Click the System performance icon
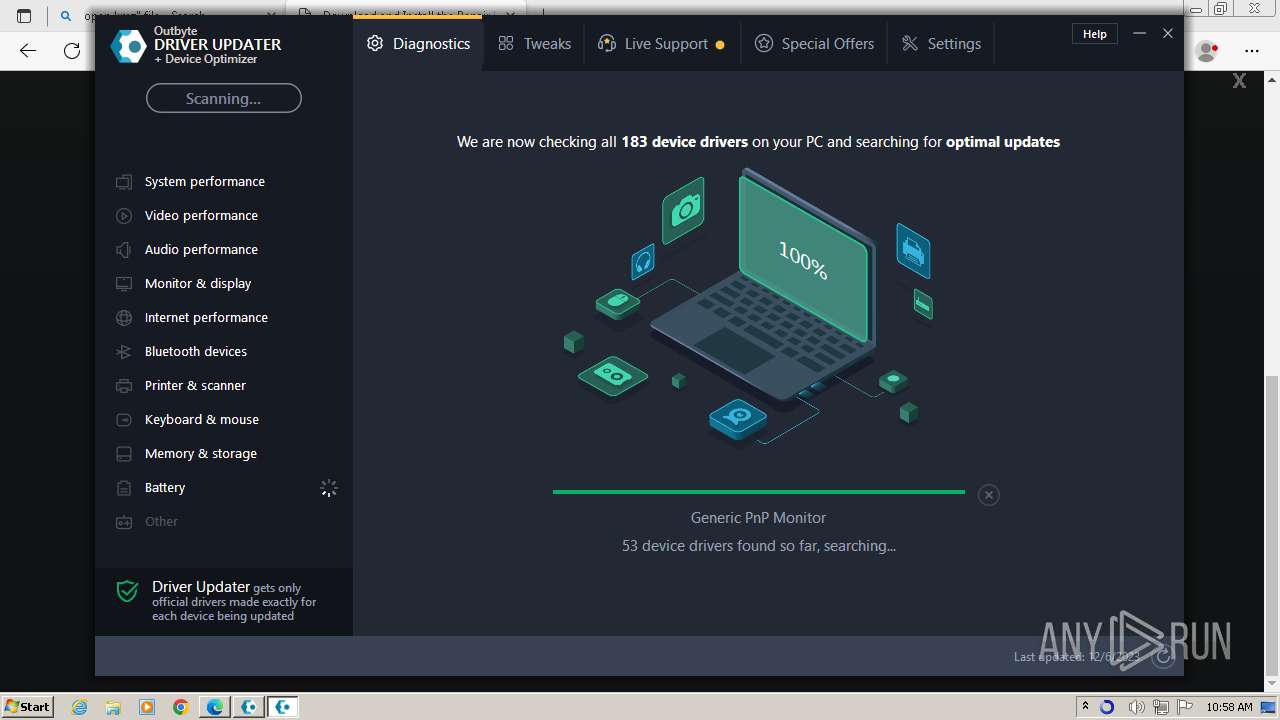1280x720 pixels. tap(124, 182)
